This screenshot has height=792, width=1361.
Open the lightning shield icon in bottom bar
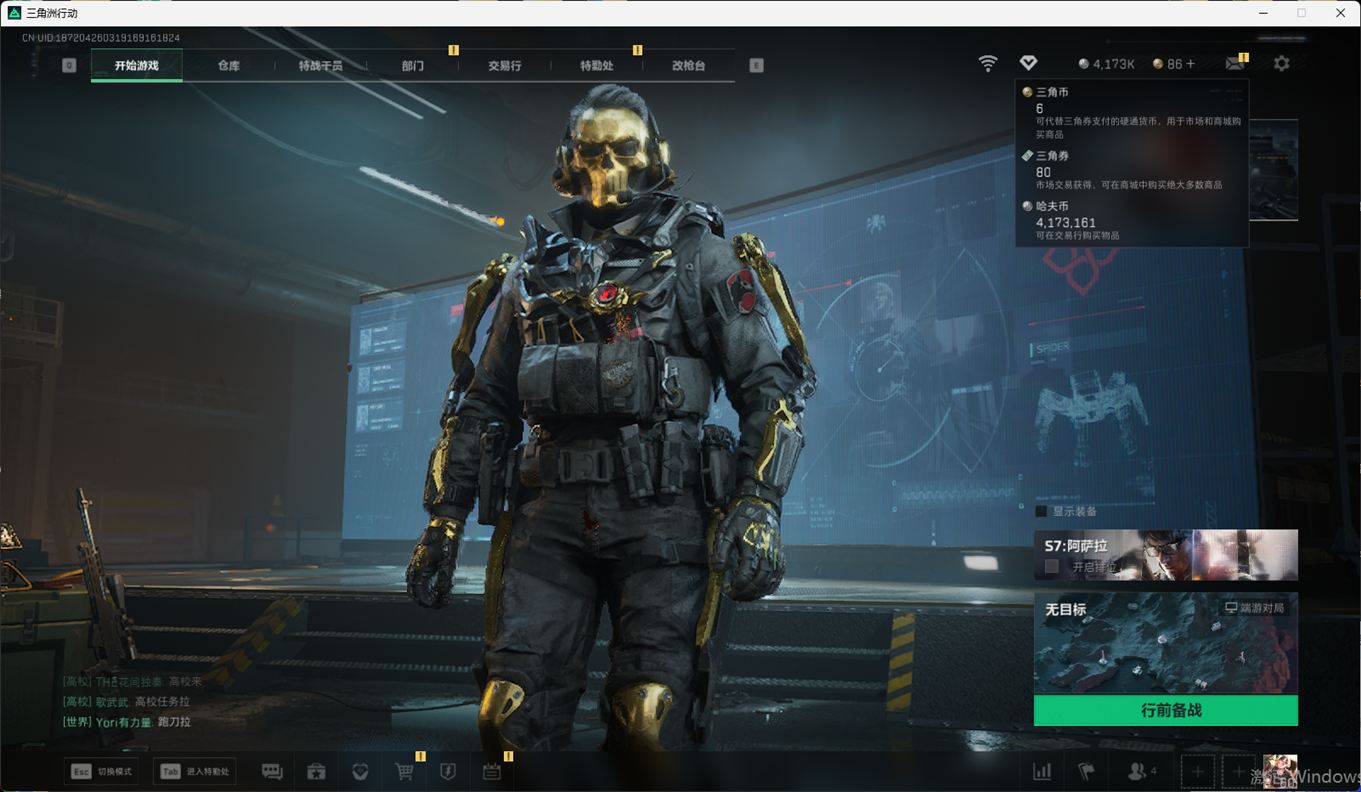(x=448, y=771)
